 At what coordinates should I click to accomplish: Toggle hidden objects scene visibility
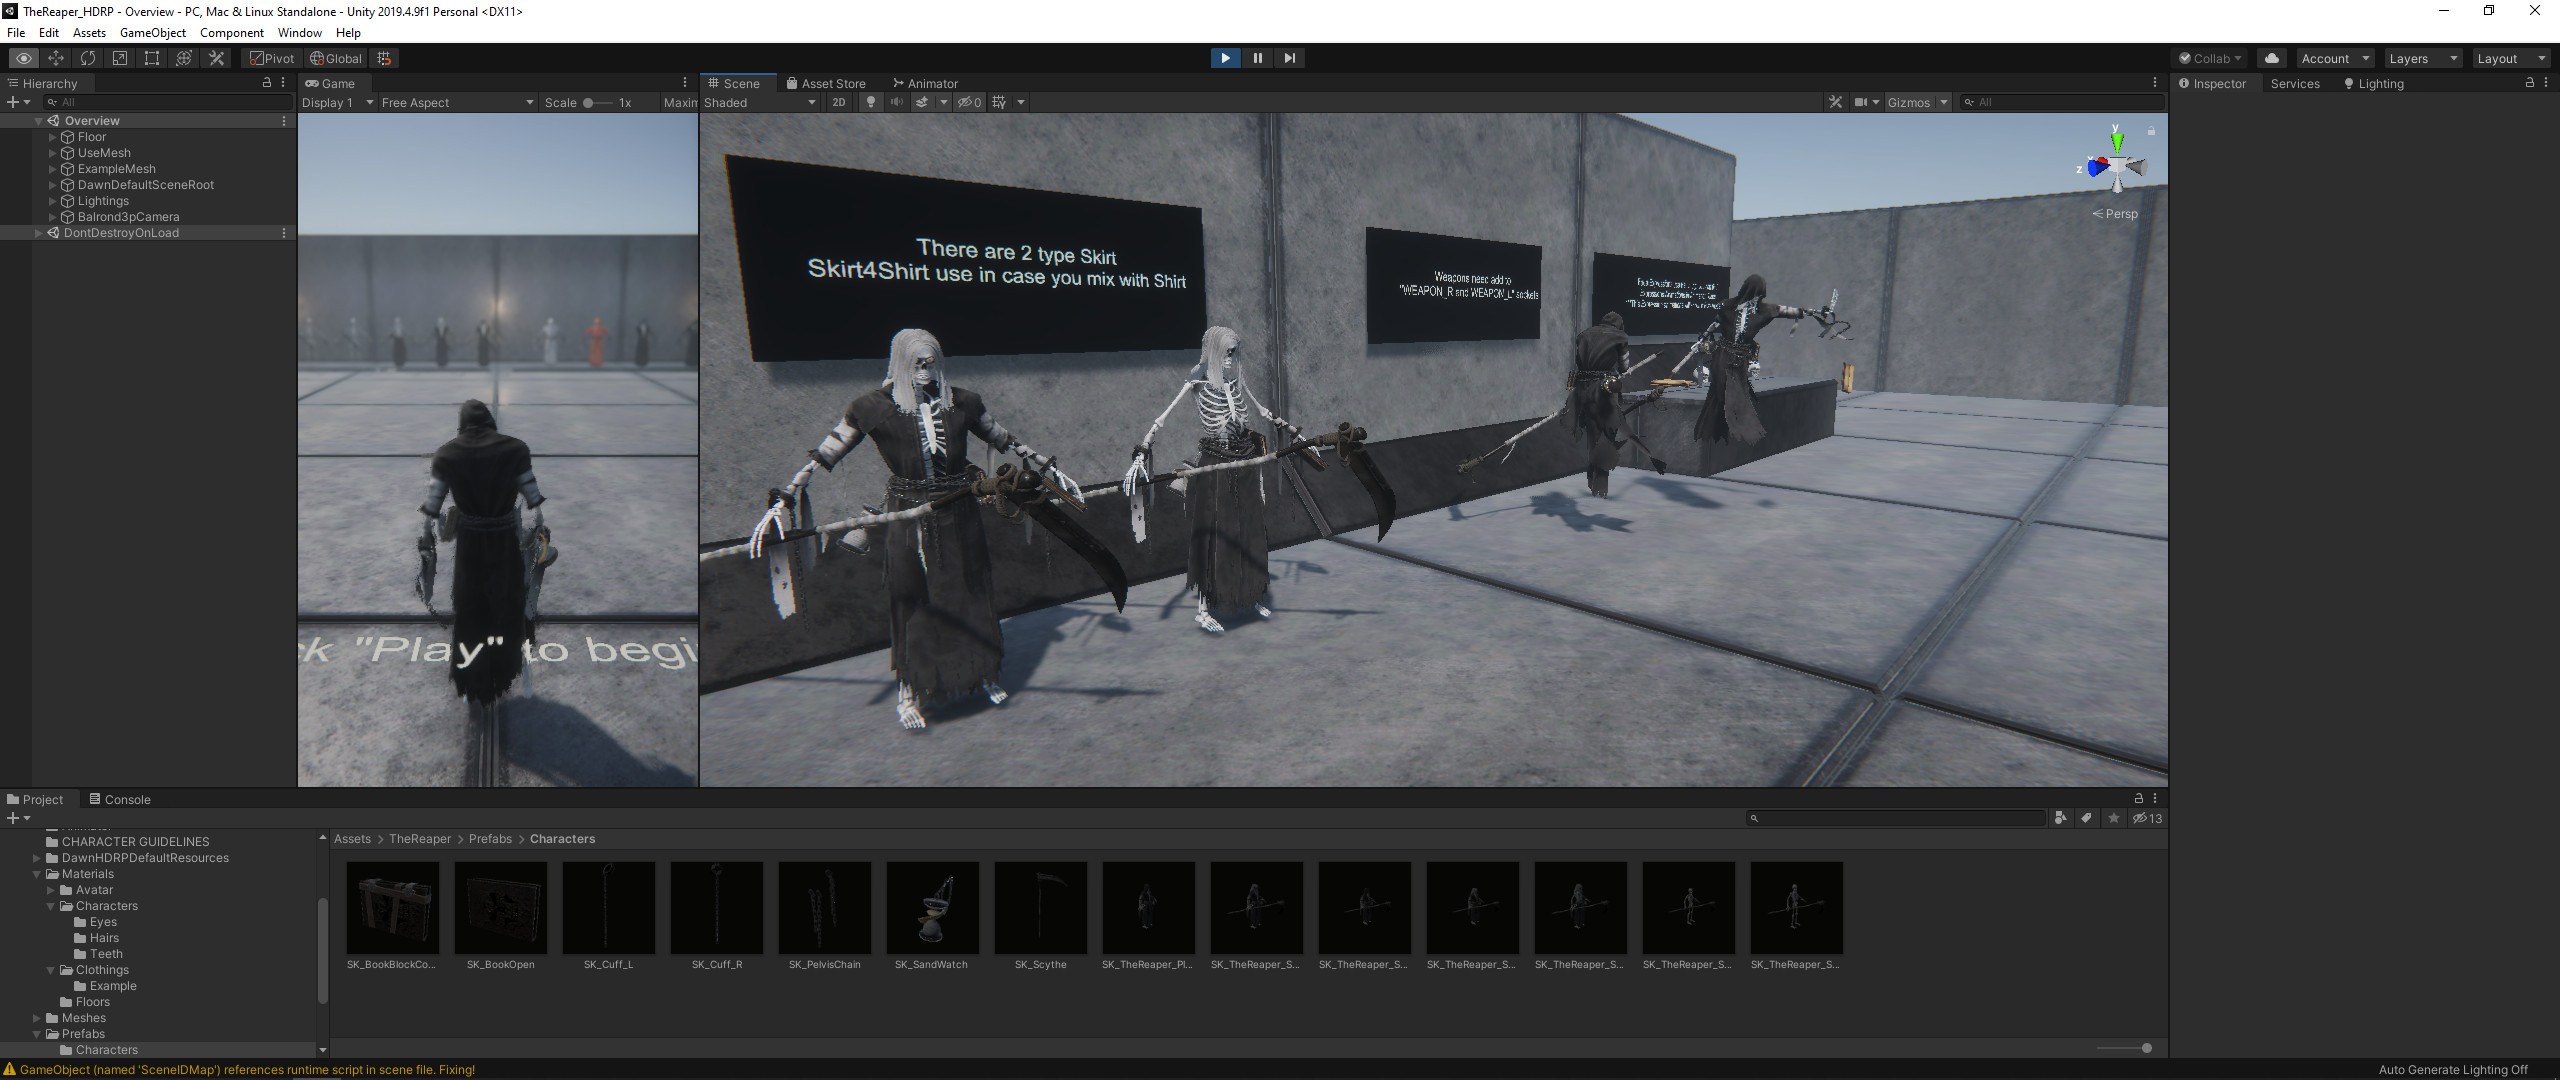[970, 102]
